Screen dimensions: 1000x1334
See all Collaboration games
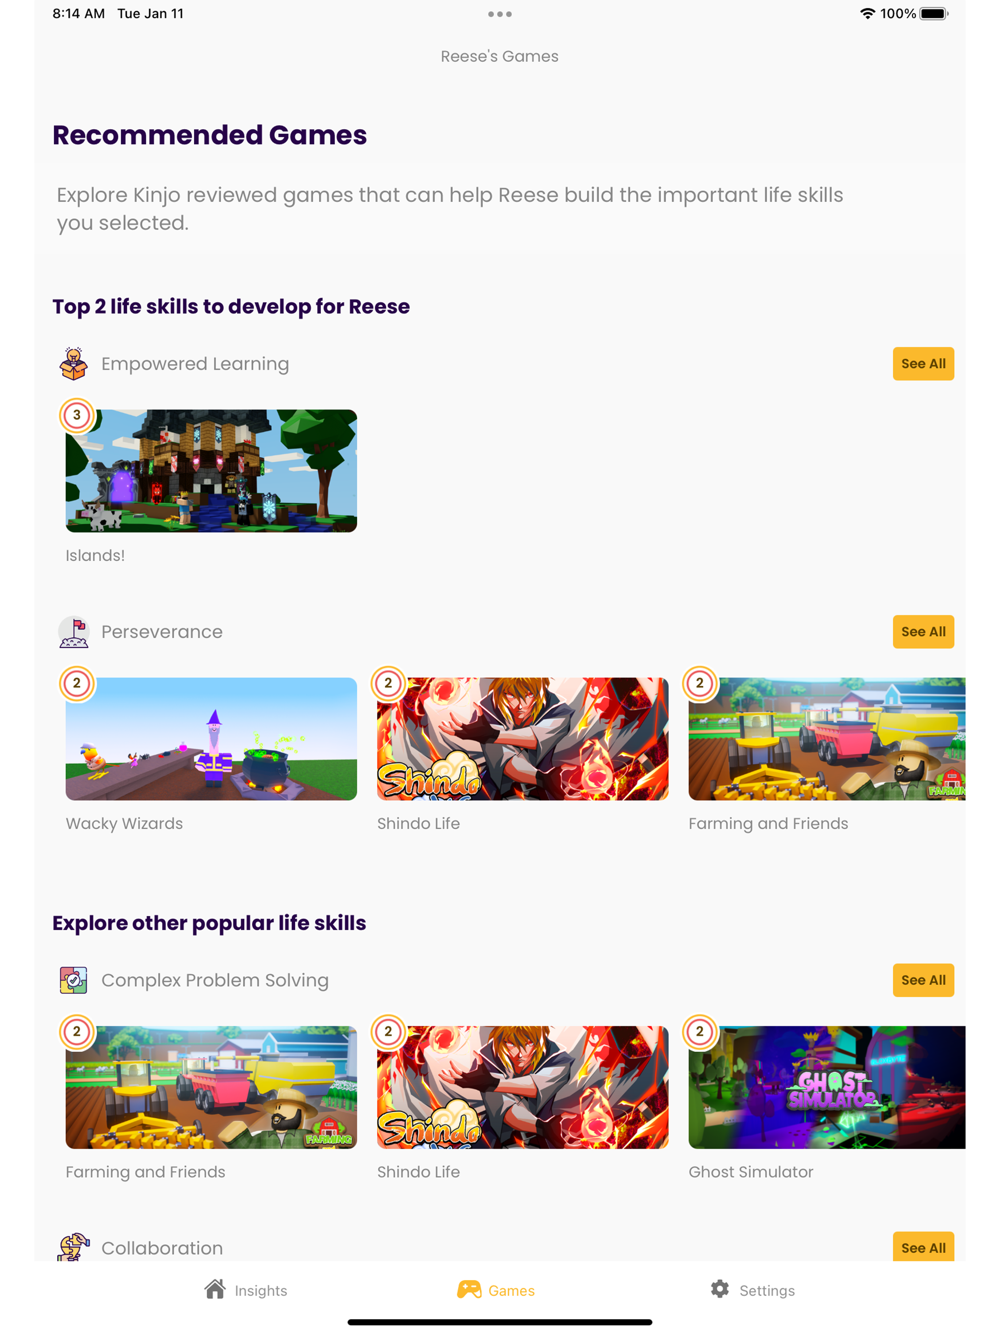[x=923, y=1247]
